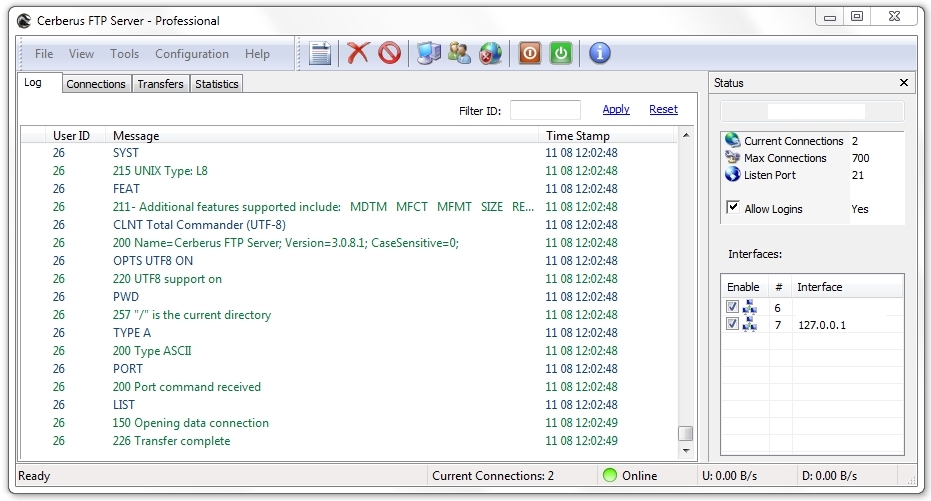
Task: Select the '211- Additional features supported' row
Action: [349, 207]
